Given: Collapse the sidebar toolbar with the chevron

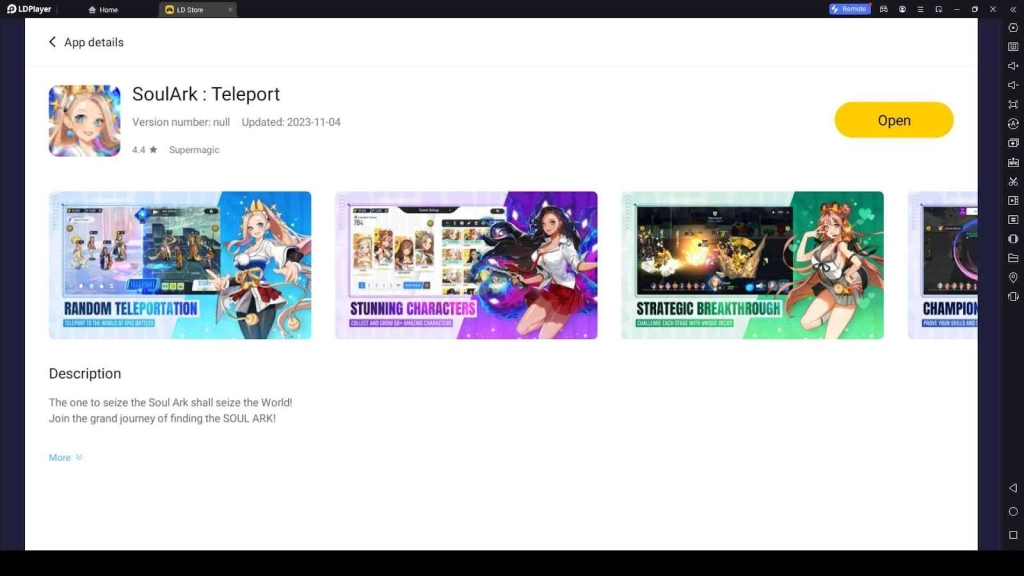Looking at the screenshot, I should [x=1013, y=9].
